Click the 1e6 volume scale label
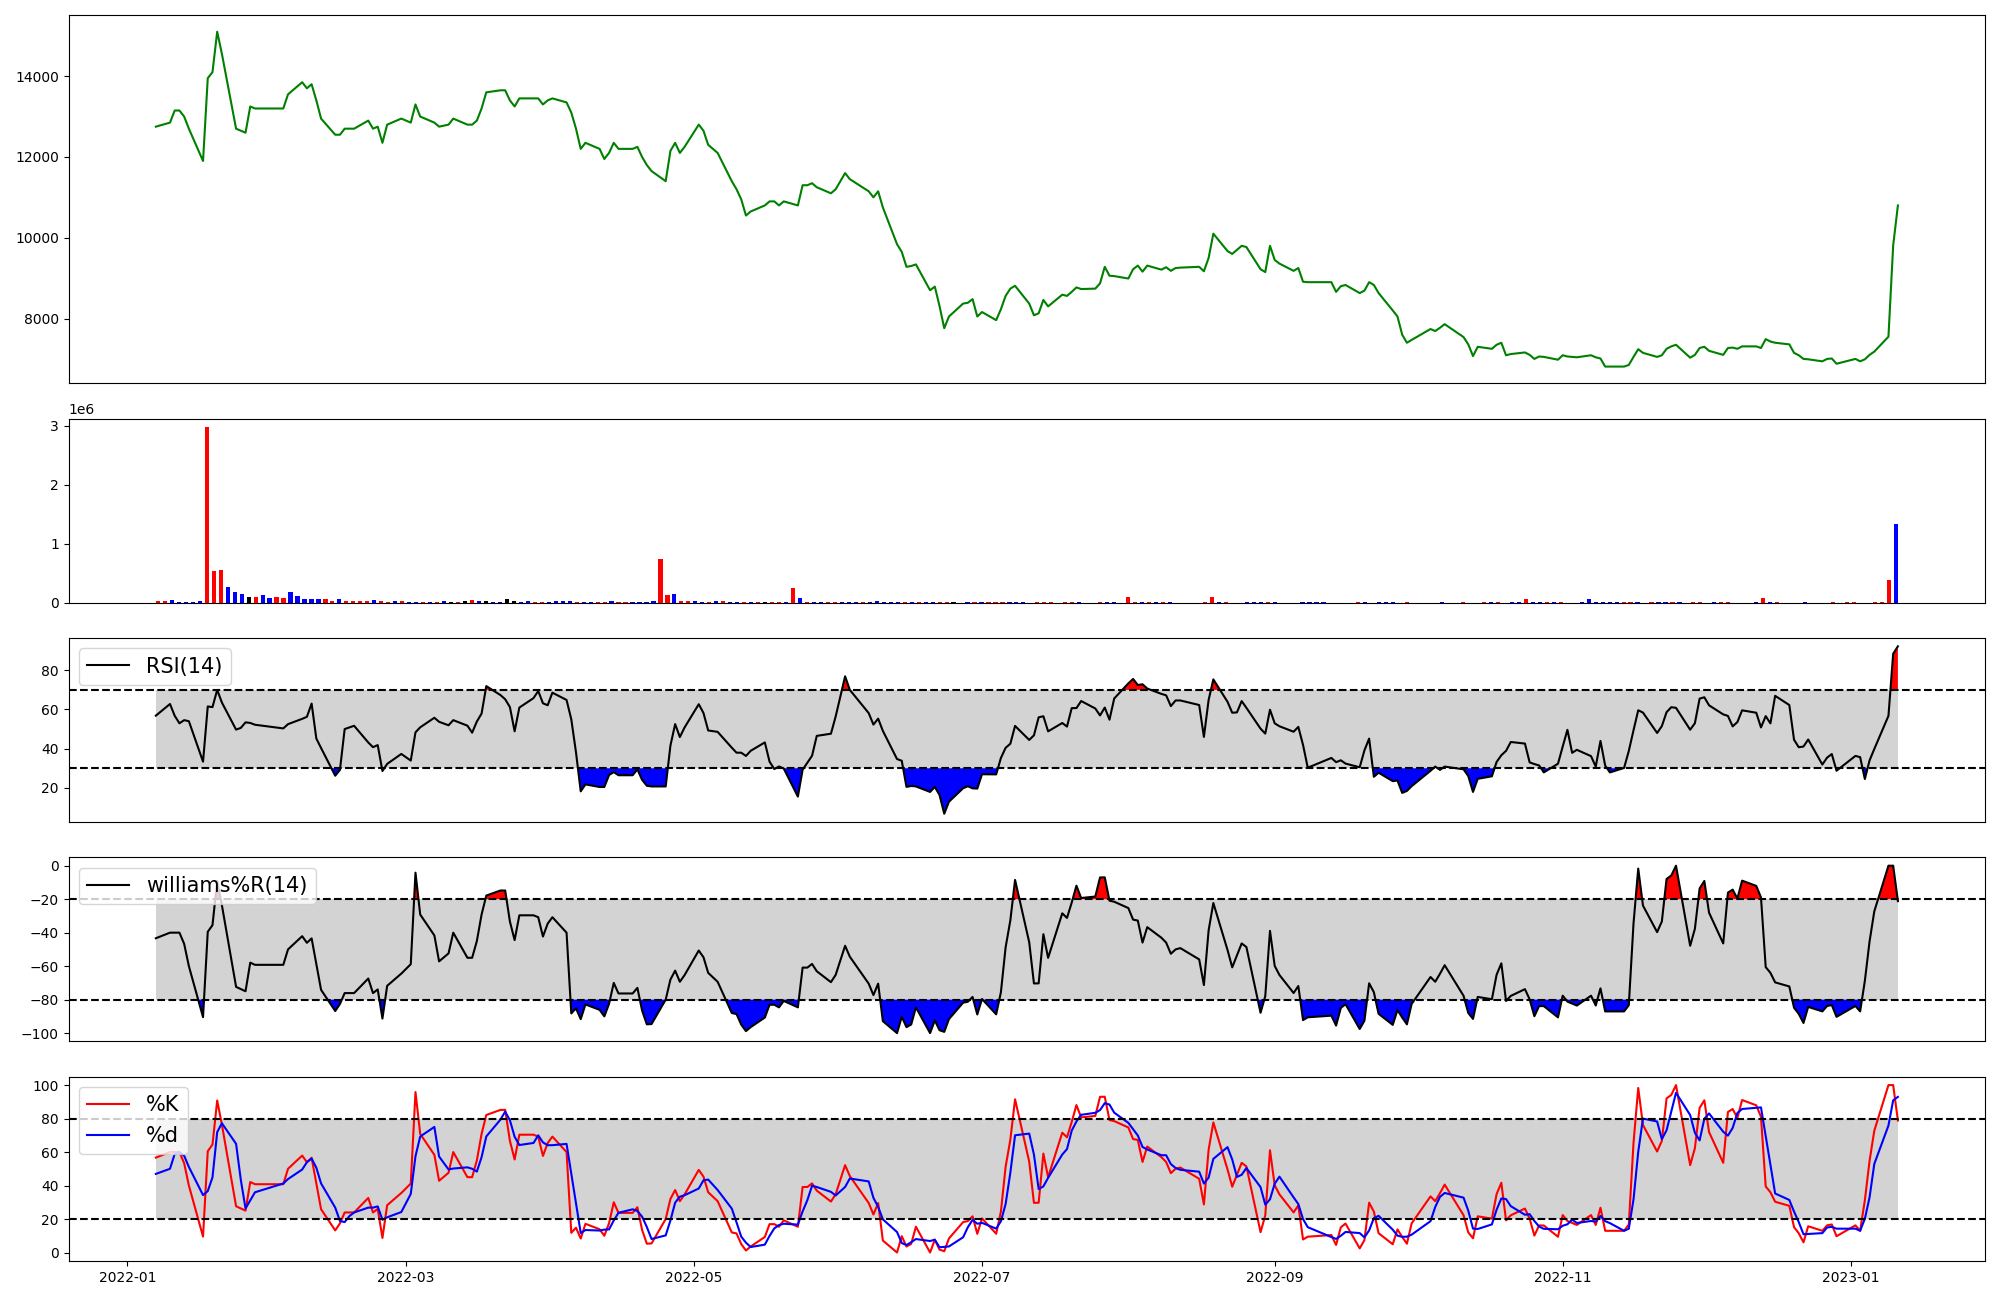Screen dimensions: 2000x1300 82,410
